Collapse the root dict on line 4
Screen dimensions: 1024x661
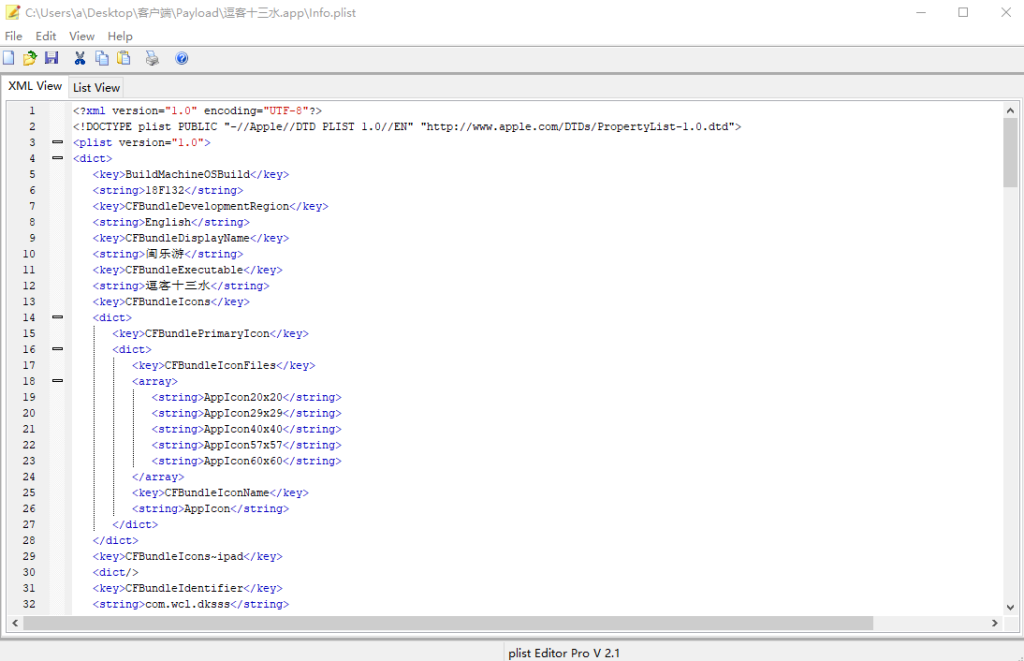57,158
